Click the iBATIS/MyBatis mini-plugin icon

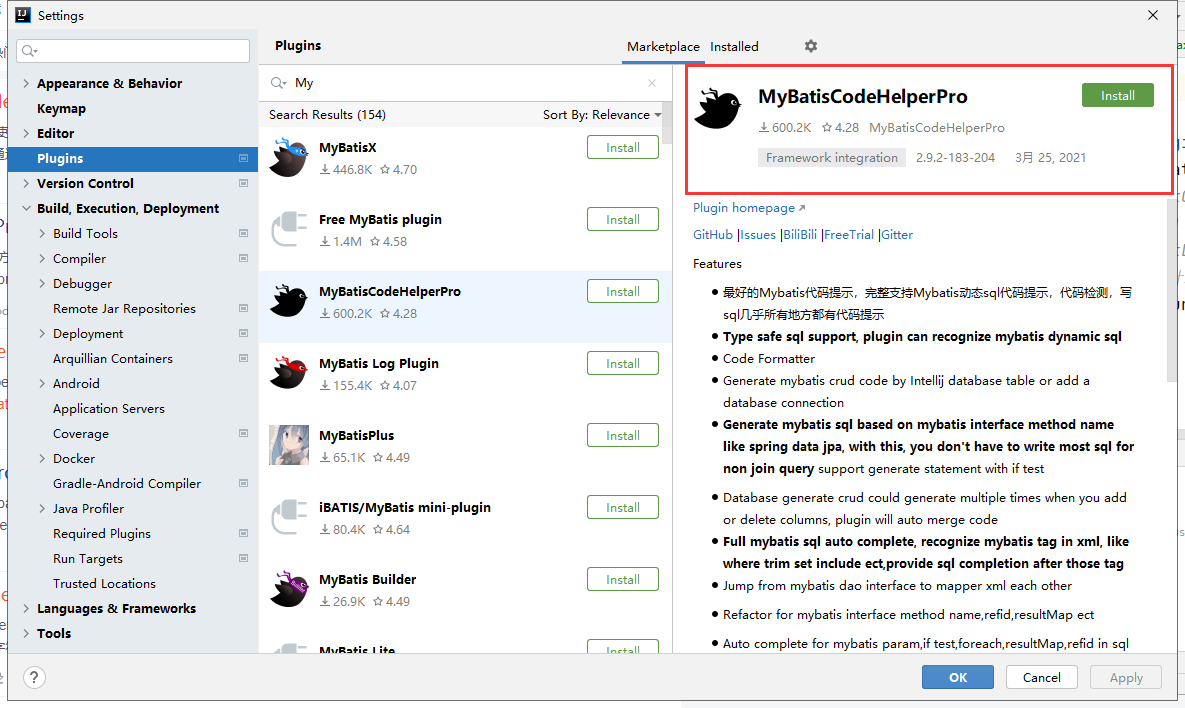(x=289, y=517)
